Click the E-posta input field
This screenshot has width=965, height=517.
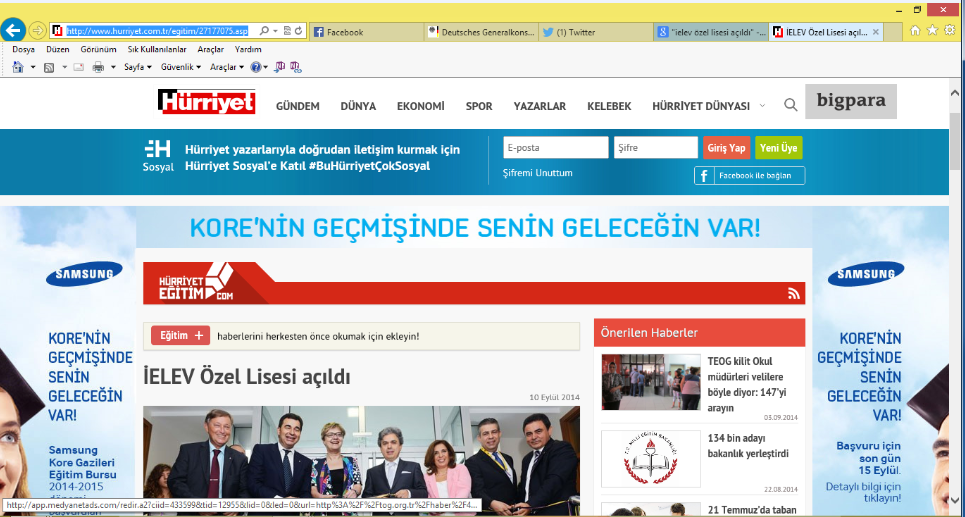pos(555,148)
